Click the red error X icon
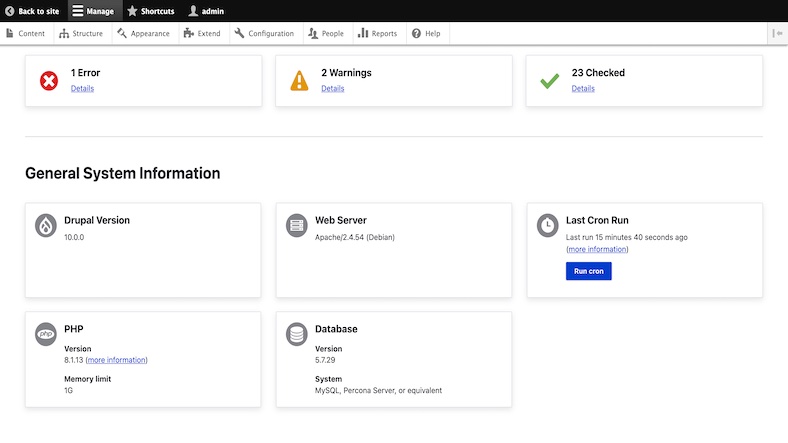788x443 pixels. click(x=49, y=80)
